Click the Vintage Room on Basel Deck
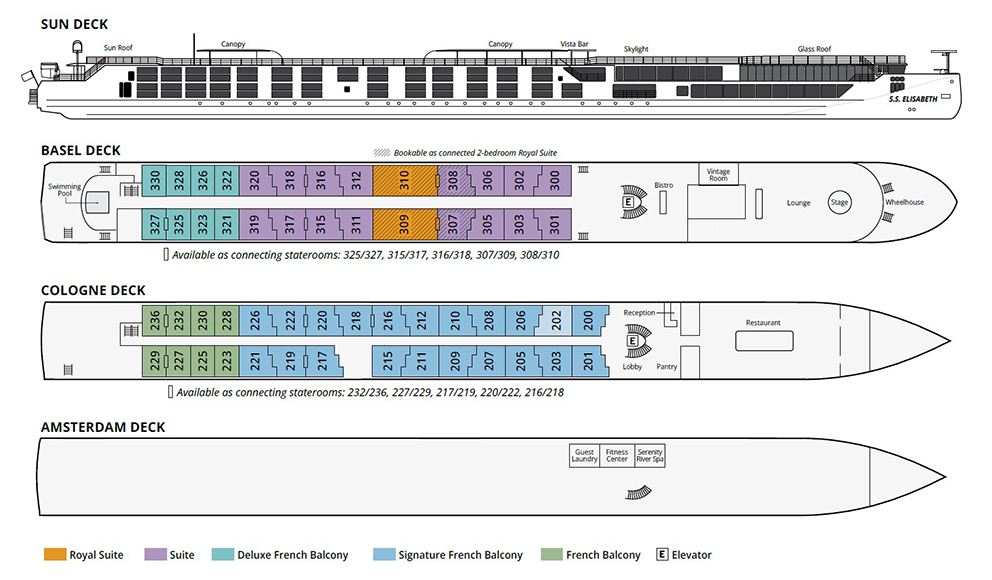The image size is (992, 580). coord(718,173)
